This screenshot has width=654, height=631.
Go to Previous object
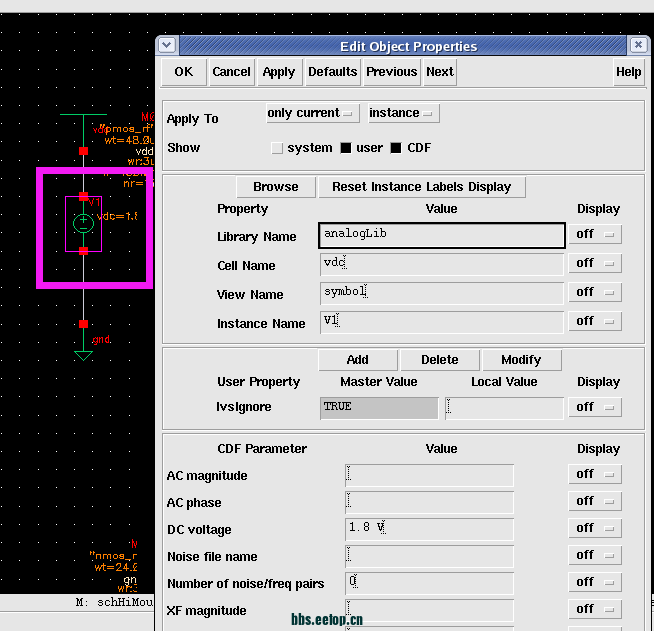pyautogui.click(x=392, y=72)
